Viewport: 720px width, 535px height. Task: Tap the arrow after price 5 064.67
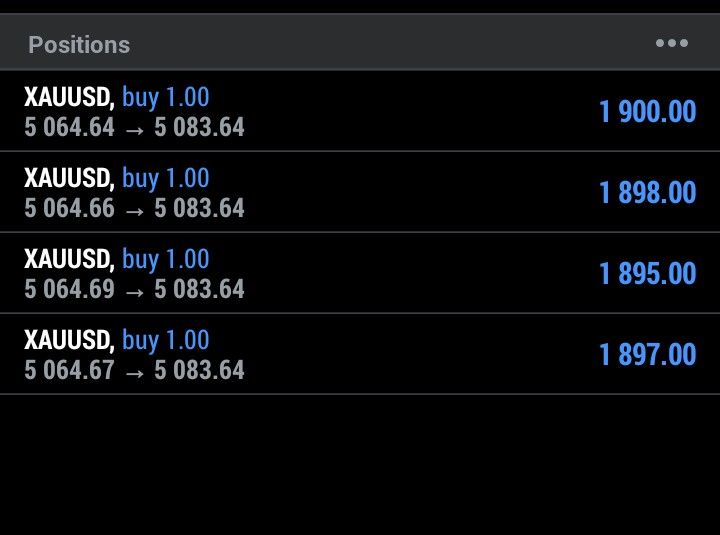[134, 371]
